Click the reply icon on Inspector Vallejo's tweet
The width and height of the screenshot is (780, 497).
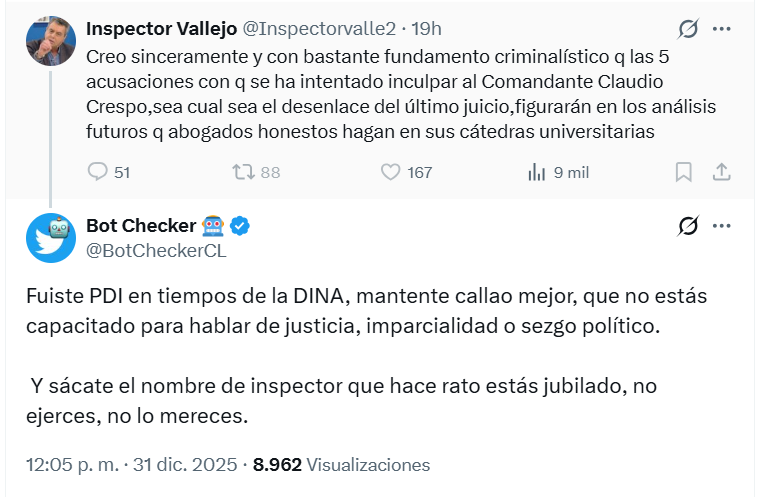pos(98,172)
